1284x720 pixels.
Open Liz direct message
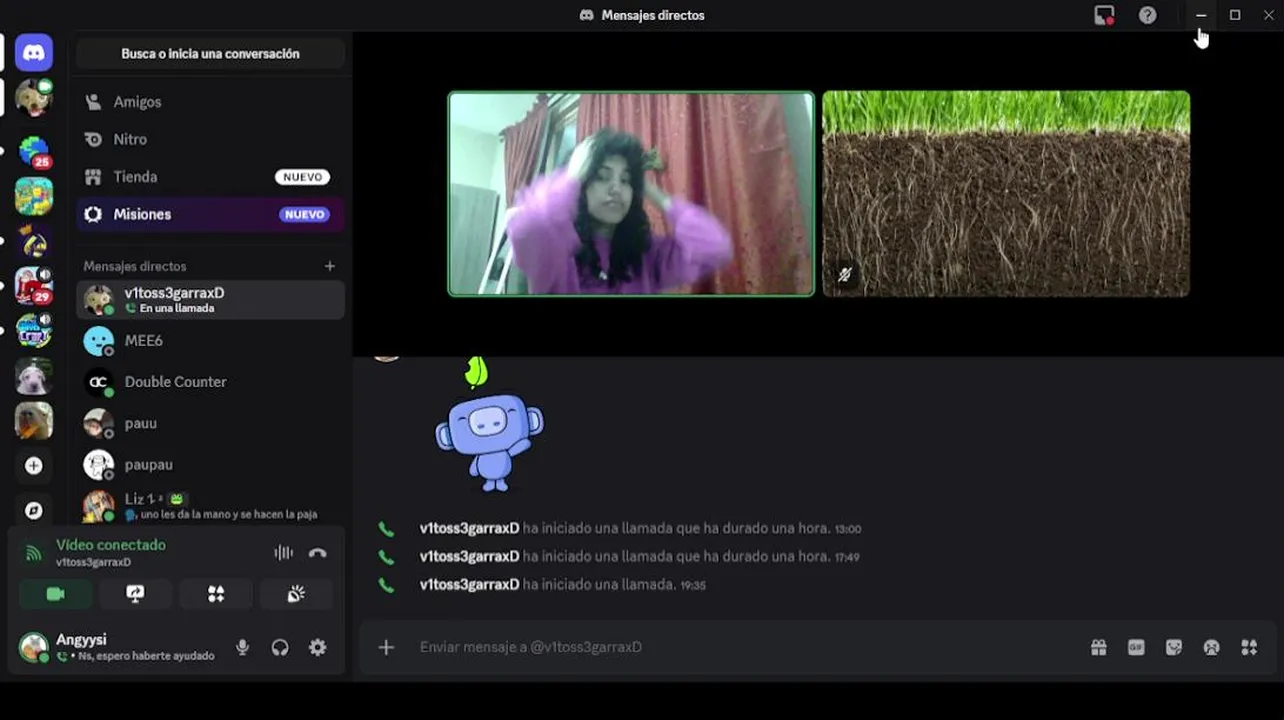click(x=210, y=506)
